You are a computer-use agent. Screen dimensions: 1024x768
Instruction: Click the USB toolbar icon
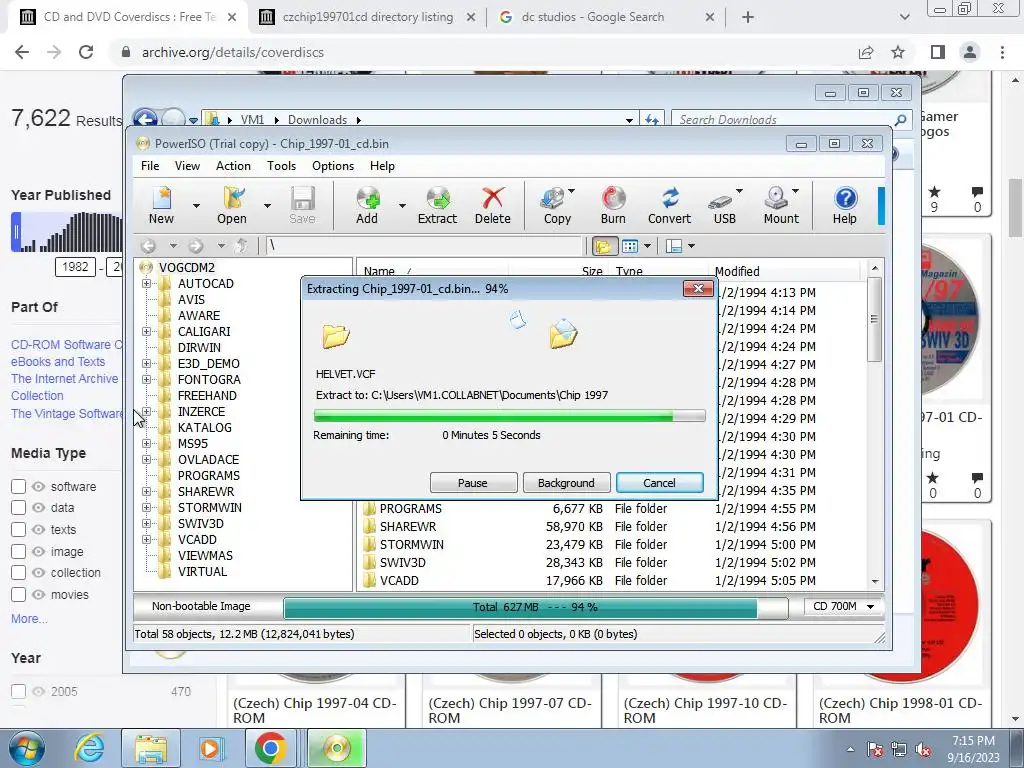pos(724,205)
